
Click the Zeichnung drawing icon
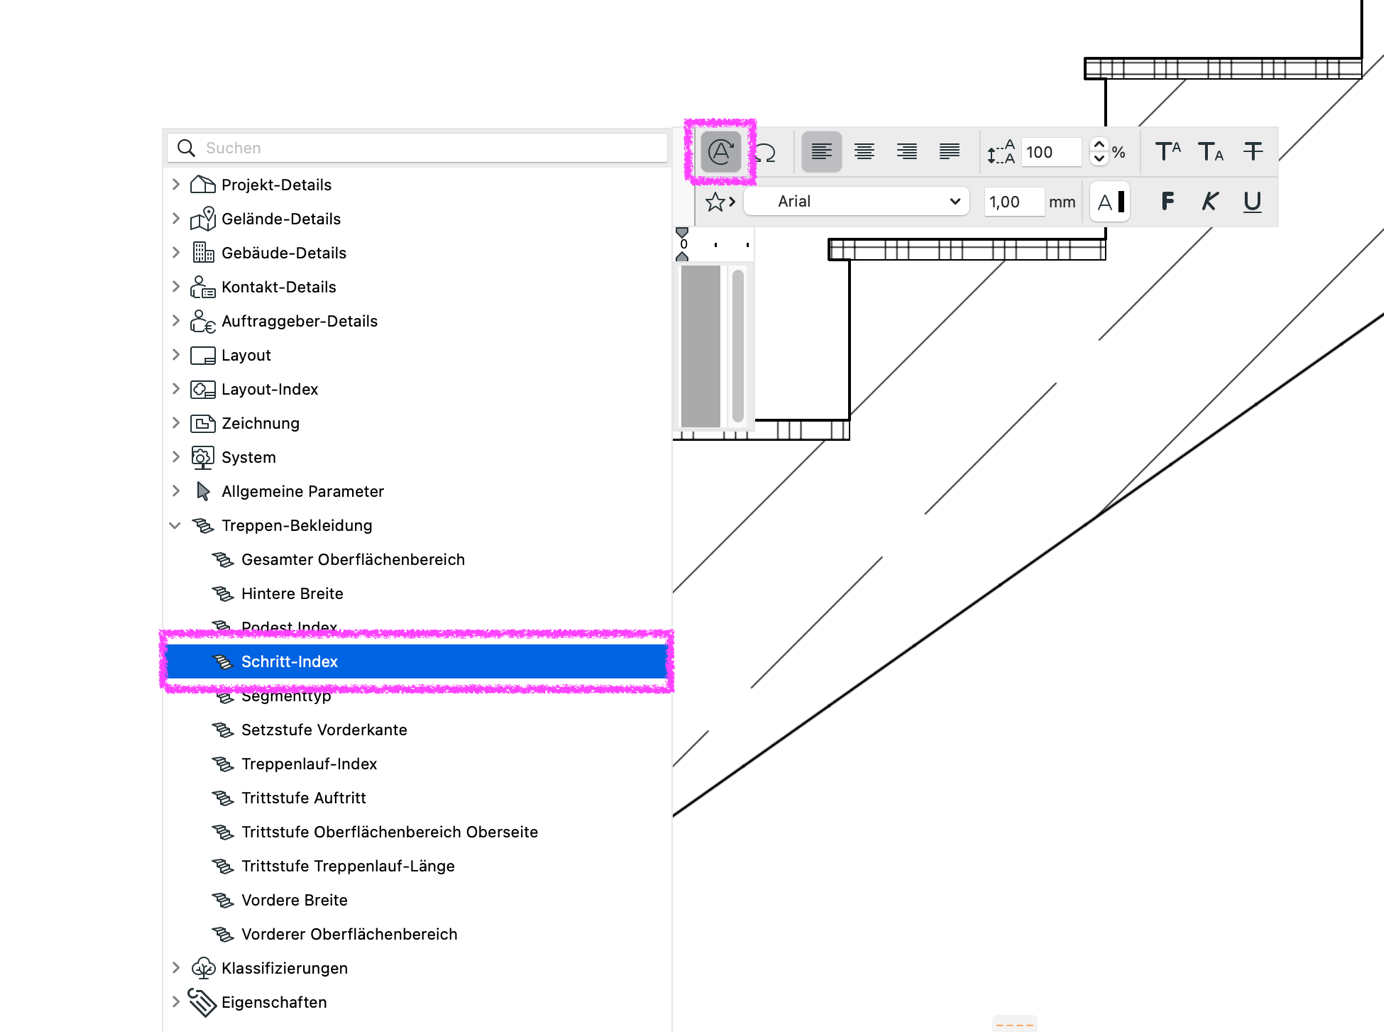[x=203, y=423]
